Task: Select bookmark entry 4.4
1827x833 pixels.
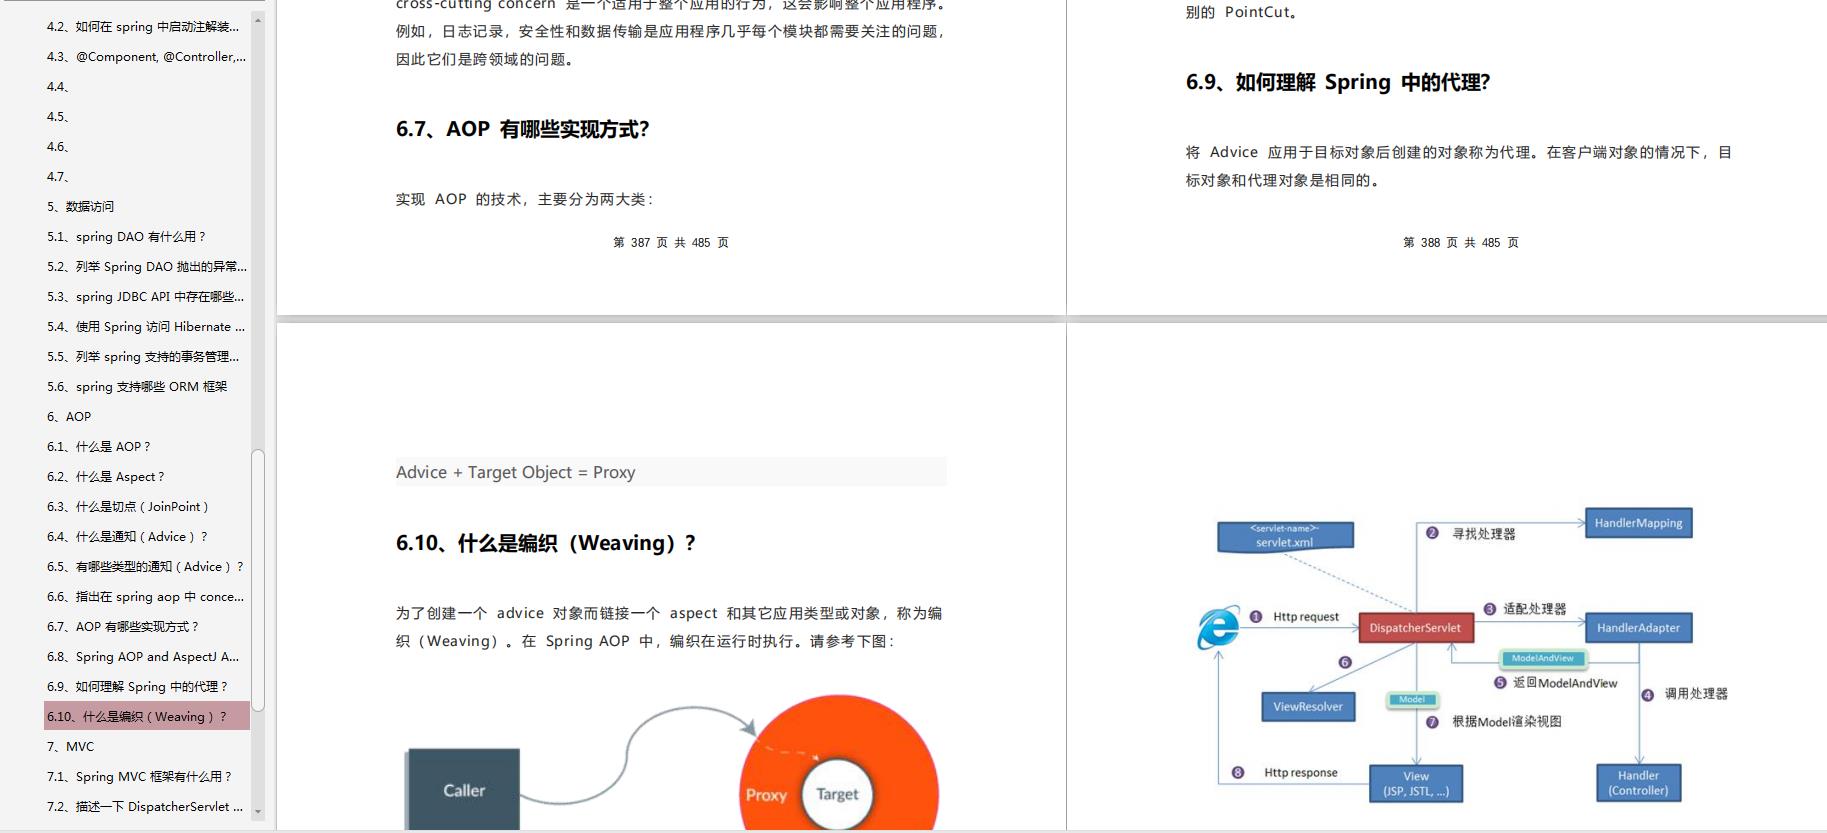Action: (58, 87)
